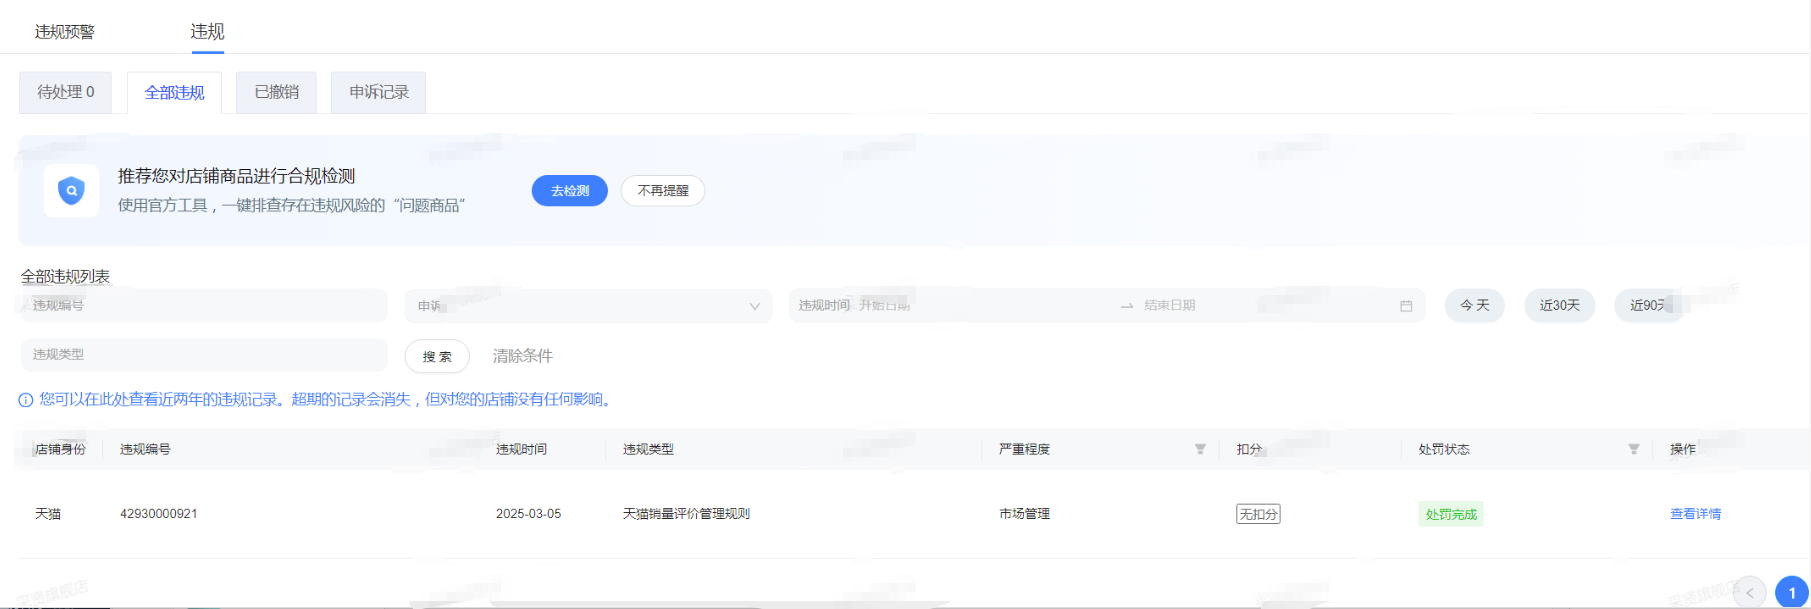This screenshot has width=1811, height=609.
Task: Click the shield compliance check icon
Action: (x=71, y=190)
